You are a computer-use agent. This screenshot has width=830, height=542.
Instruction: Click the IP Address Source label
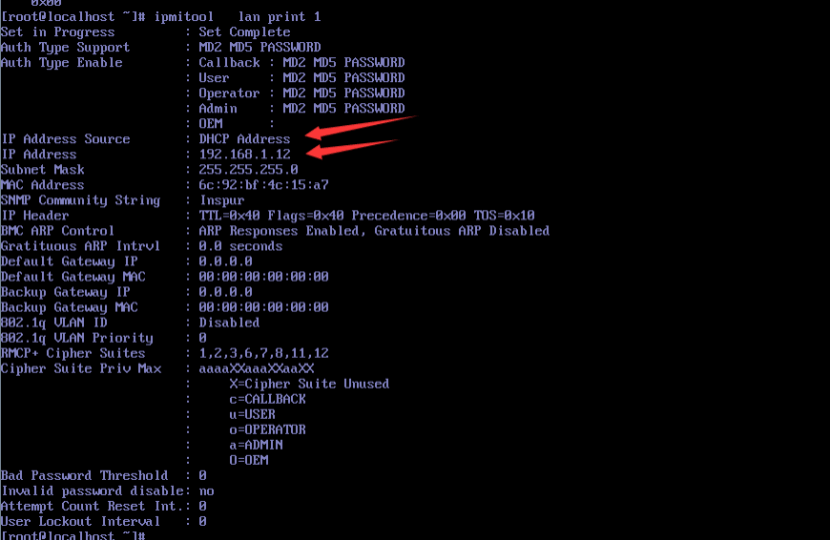click(x=66, y=139)
